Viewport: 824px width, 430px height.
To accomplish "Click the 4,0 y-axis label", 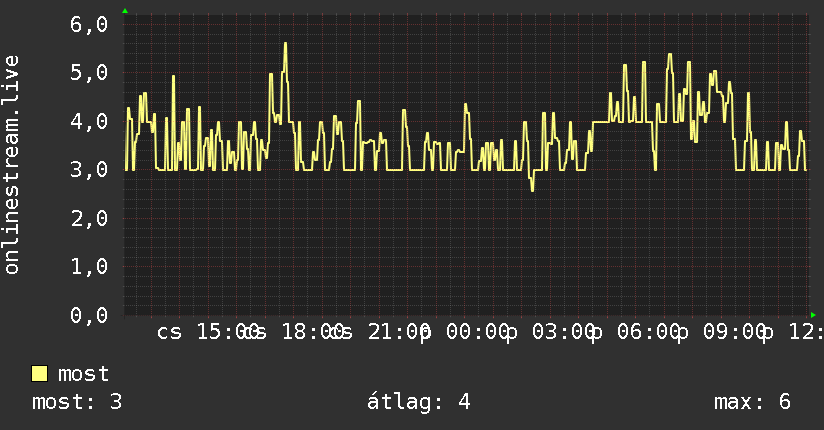I will (89, 121).
